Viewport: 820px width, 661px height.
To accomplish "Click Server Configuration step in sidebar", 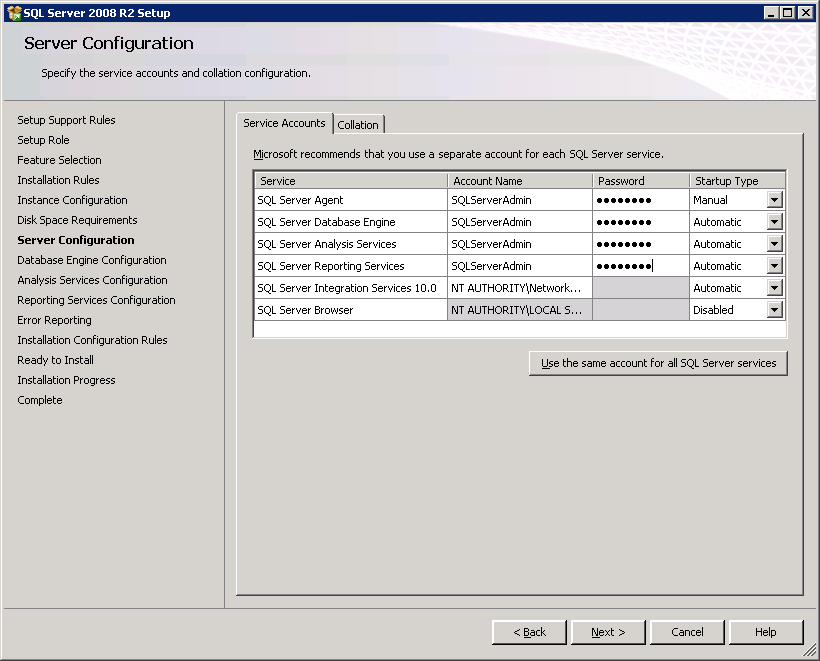I will tap(76, 240).
